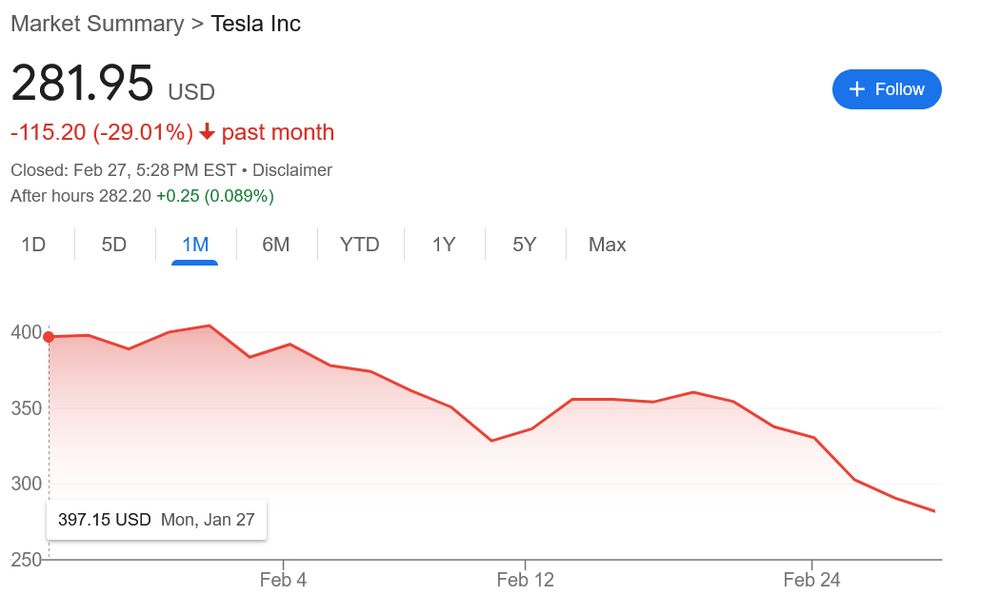Viewport: 1000px width, 612px height.
Task: Click the plus icon on Follow
Action: pyautogui.click(x=856, y=89)
